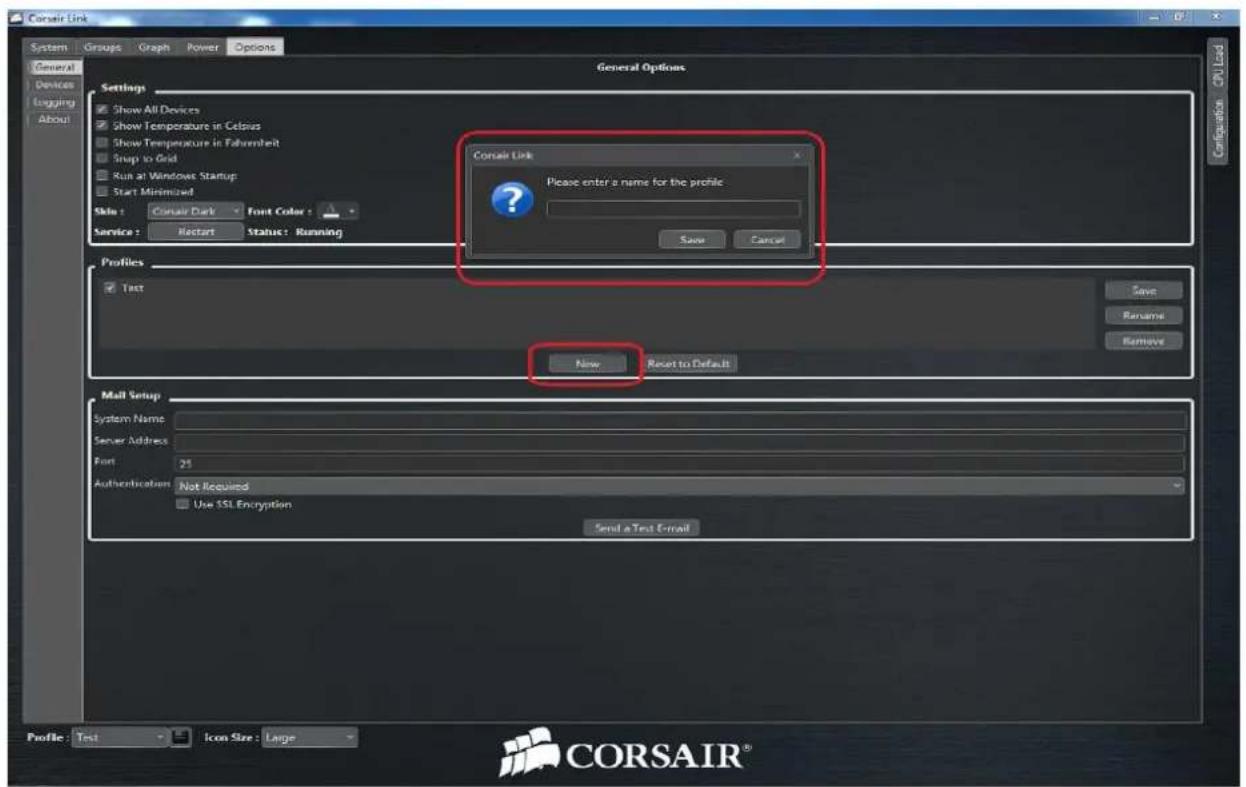Click the Restart service button
1246x787 pixels.
tap(195, 232)
